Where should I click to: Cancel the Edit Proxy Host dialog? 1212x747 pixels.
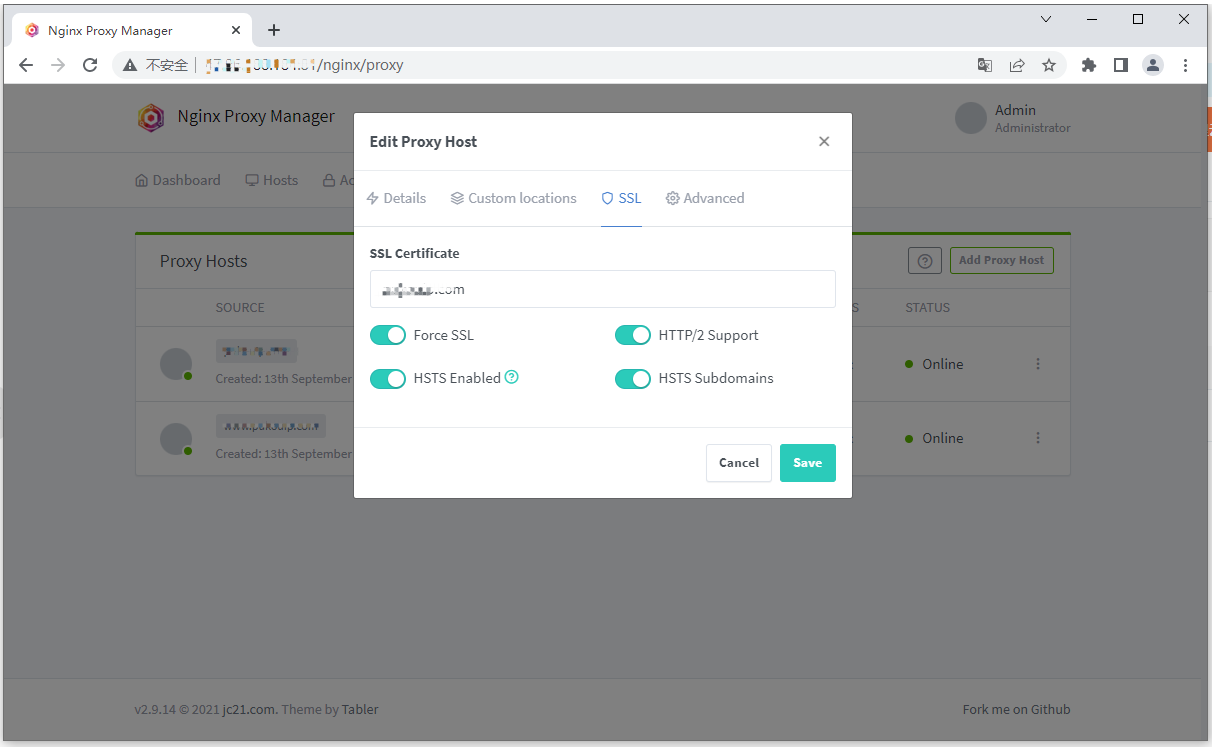(x=739, y=463)
